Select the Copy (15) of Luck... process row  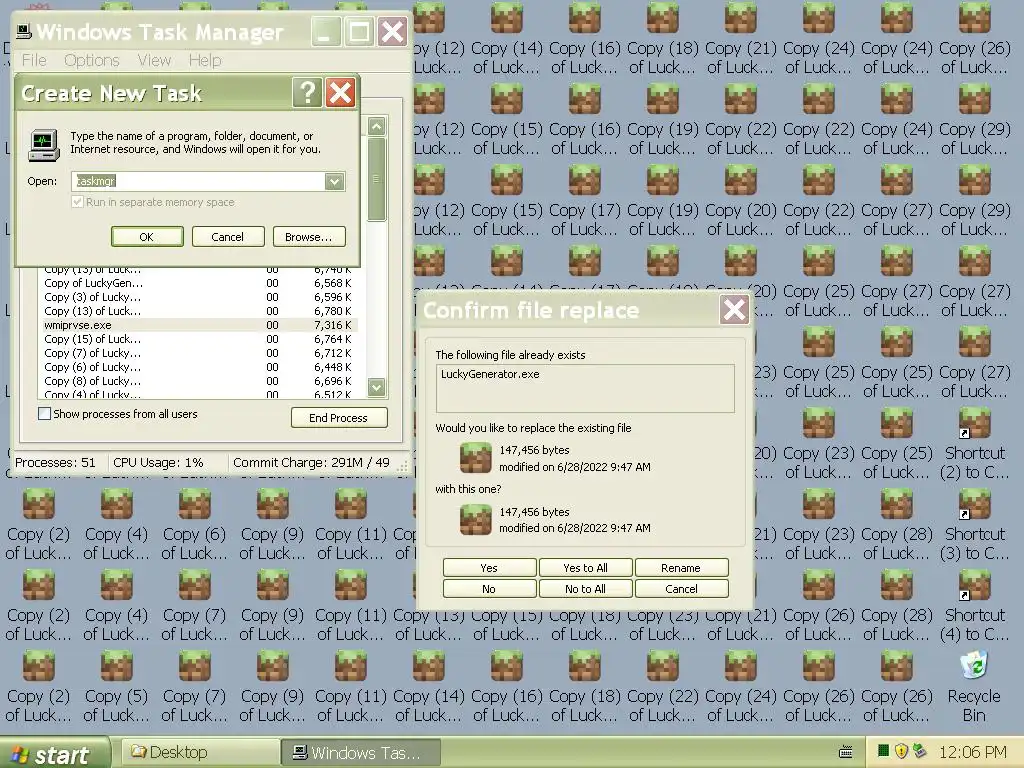click(199, 339)
